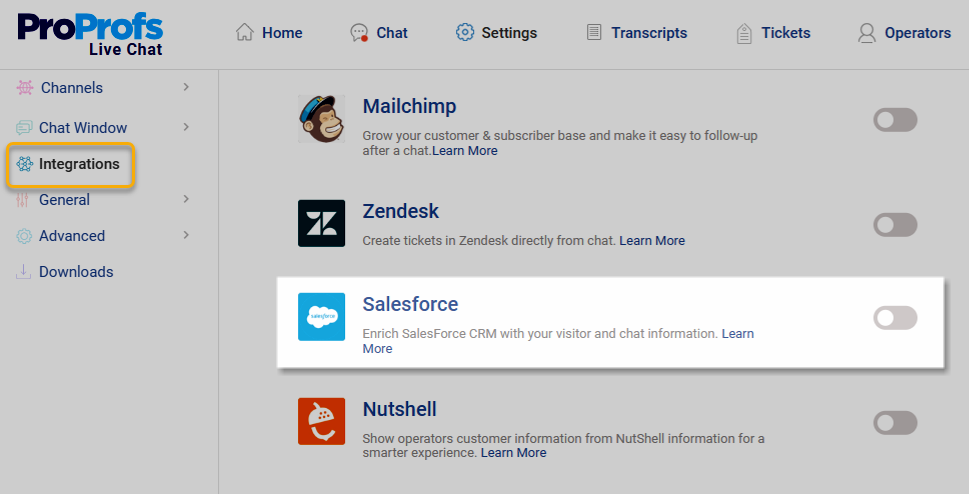Image resolution: width=969 pixels, height=494 pixels.
Task: Click the Zendesk logo icon
Action: coord(321,223)
